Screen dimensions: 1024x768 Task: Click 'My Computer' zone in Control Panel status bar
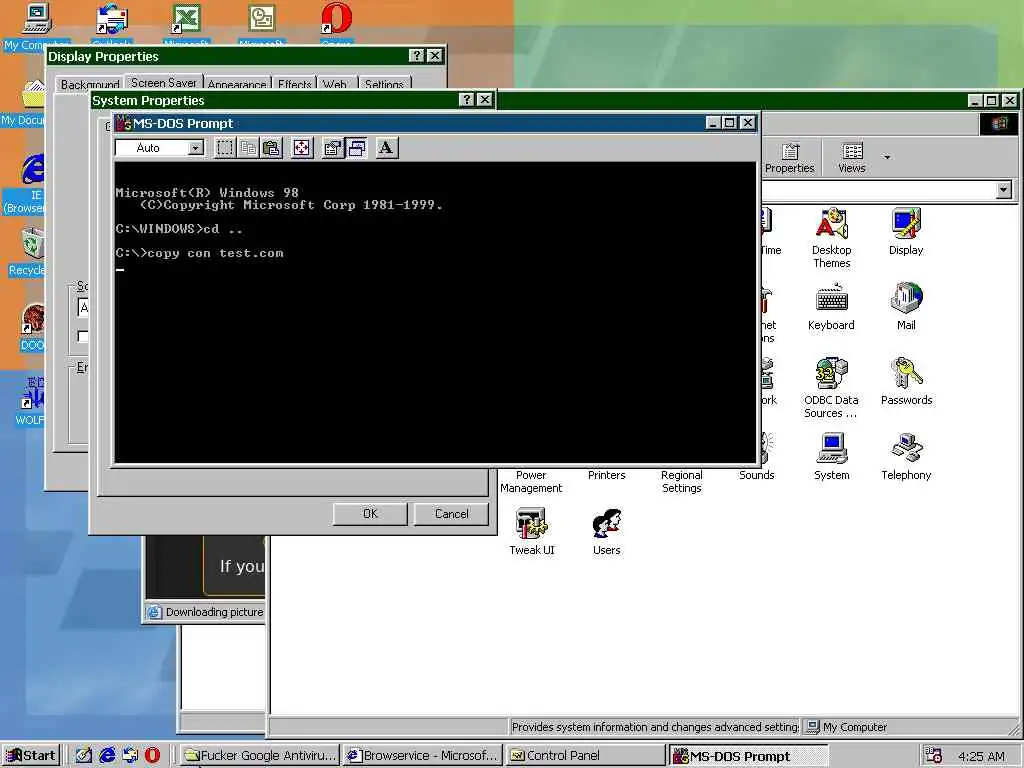click(854, 727)
